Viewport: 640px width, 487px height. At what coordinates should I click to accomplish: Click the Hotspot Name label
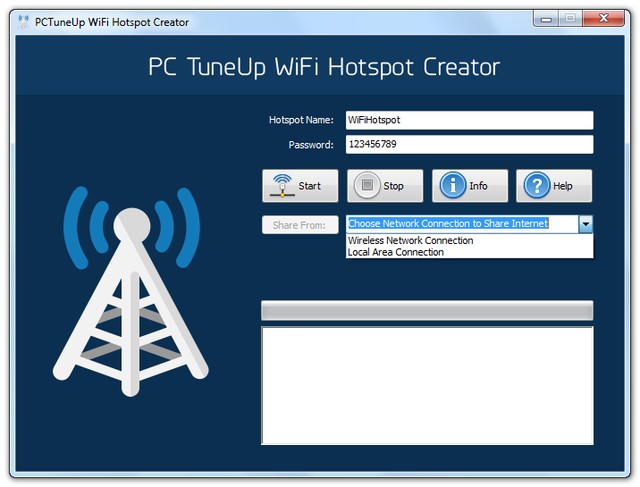coord(301,120)
